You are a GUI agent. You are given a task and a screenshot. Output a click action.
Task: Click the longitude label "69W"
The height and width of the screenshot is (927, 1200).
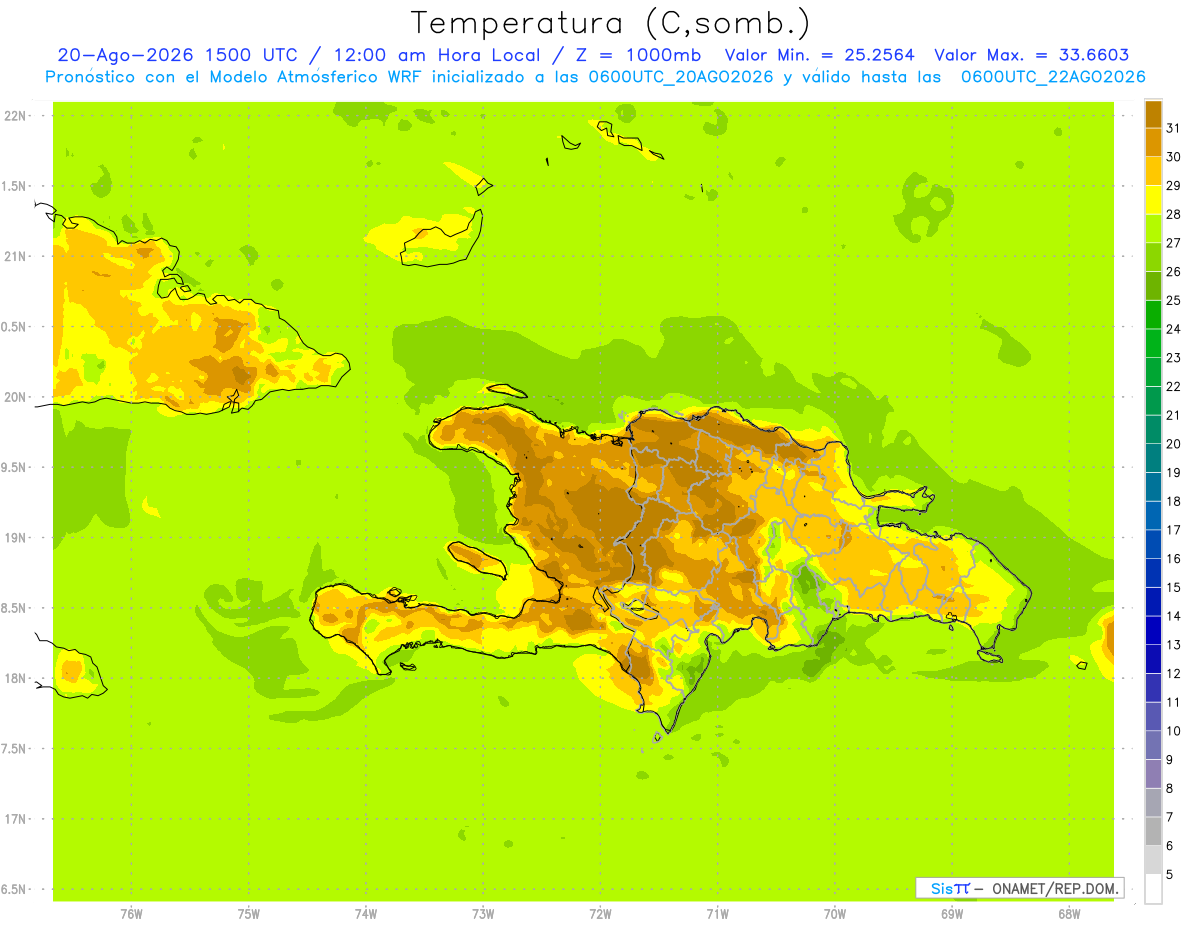click(952, 913)
